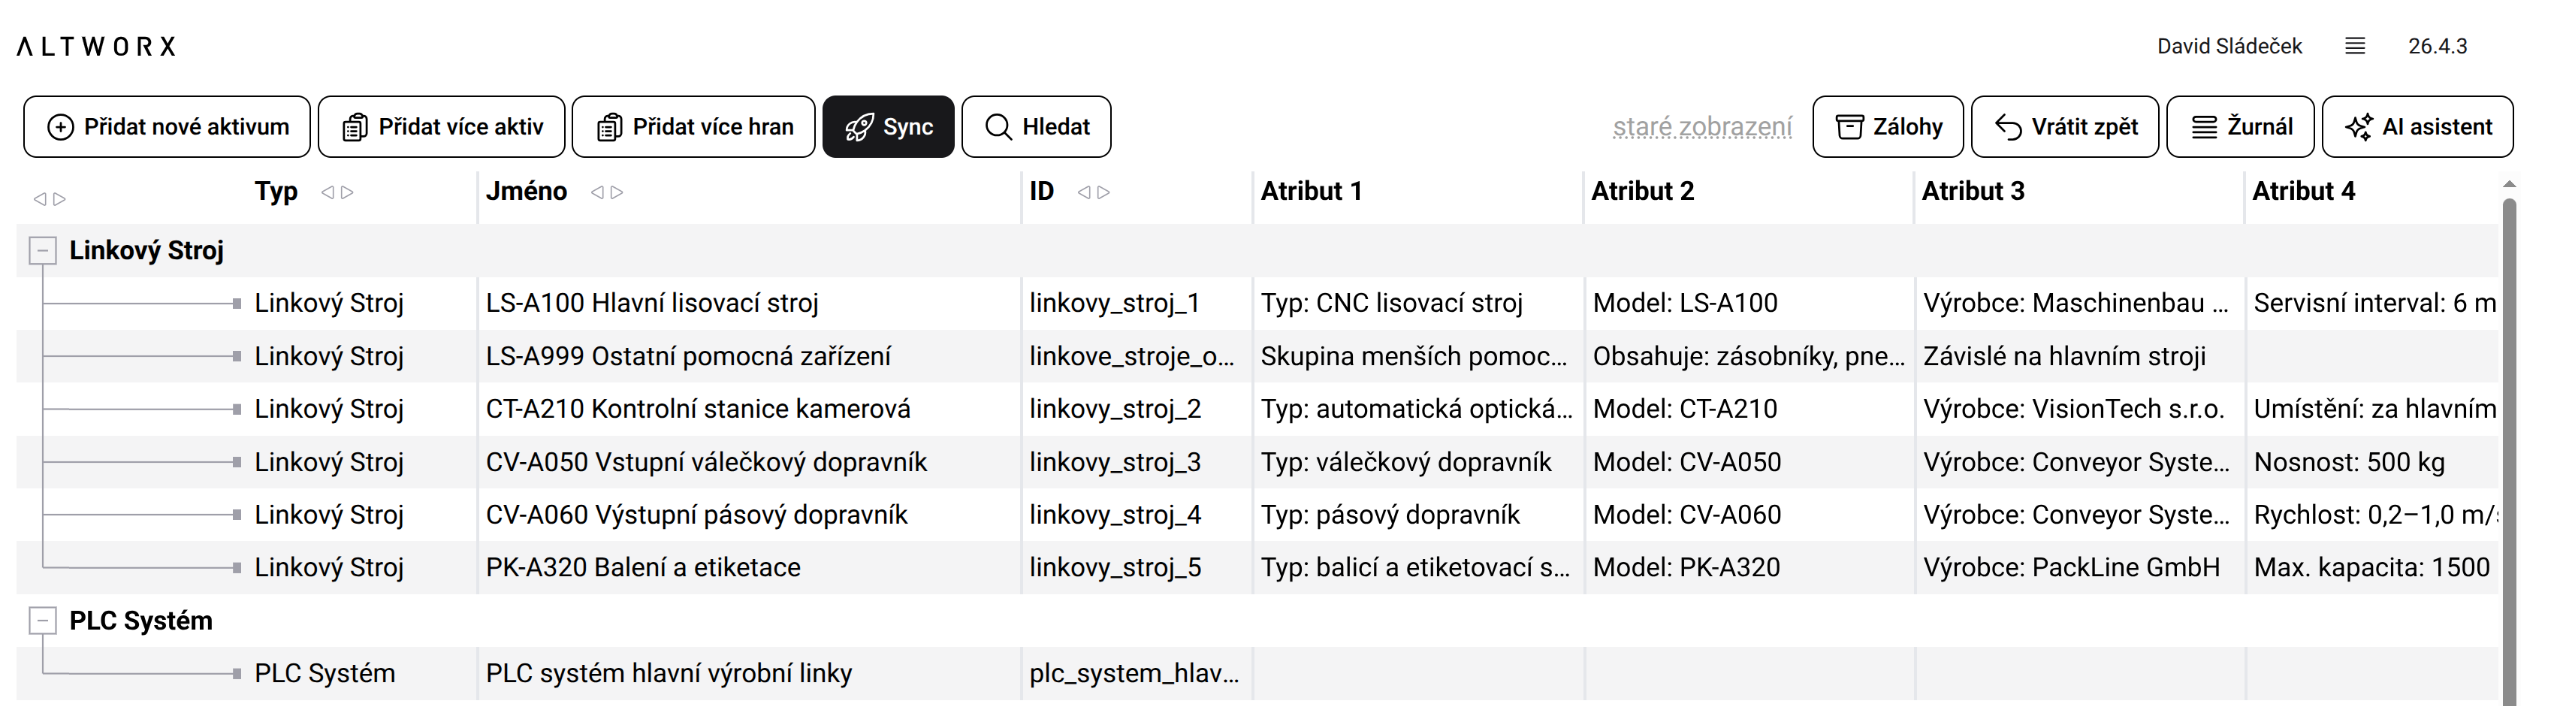Open the Žurnál log
Viewport: 2550px width, 706px height.
point(2239,127)
